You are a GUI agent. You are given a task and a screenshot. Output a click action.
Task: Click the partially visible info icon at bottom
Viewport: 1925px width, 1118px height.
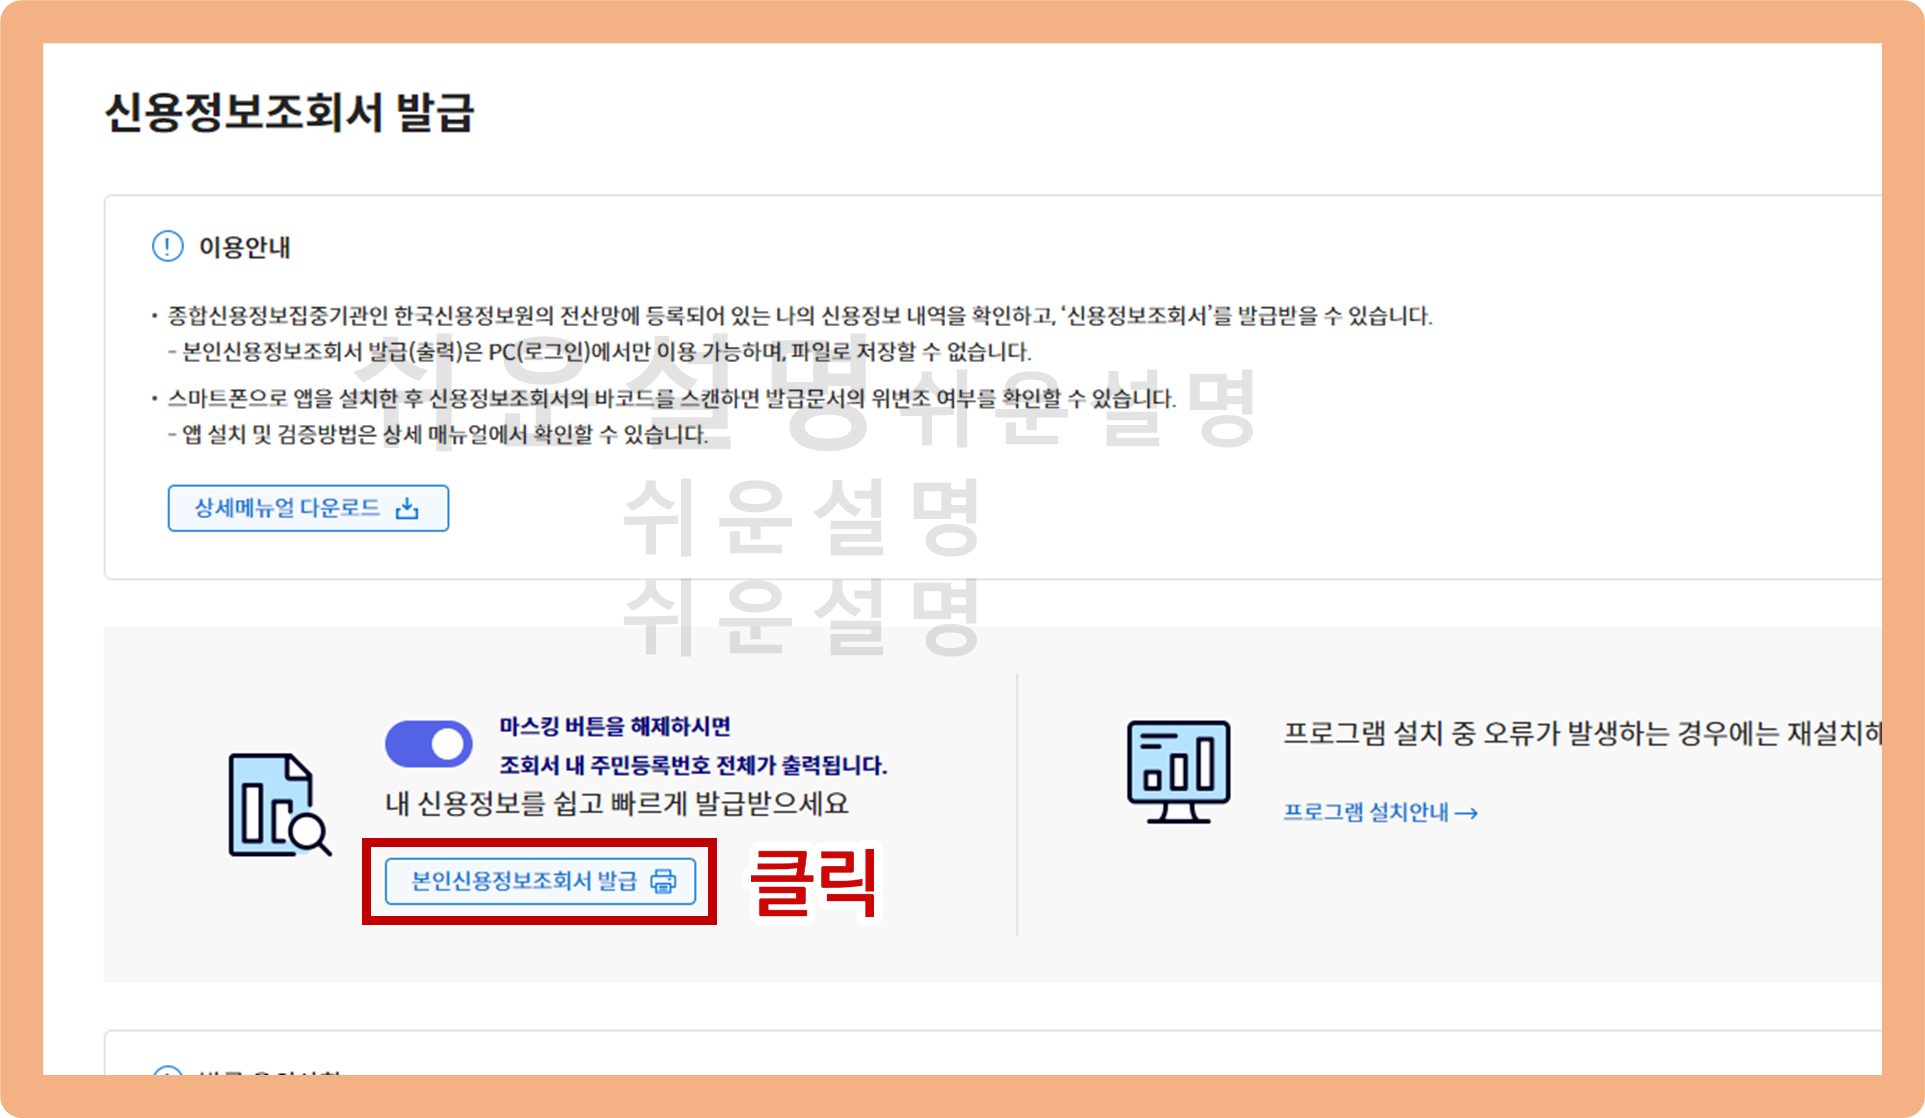tap(167, 1072)
